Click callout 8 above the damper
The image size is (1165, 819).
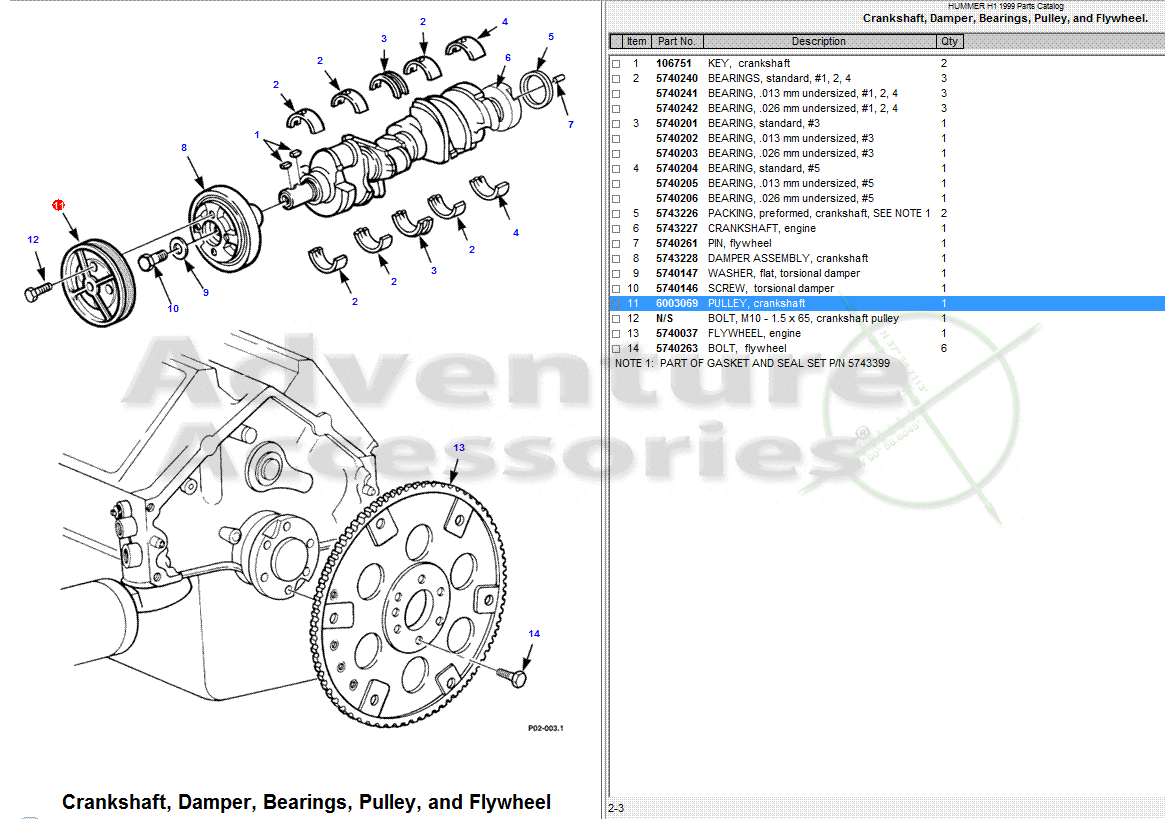tap(184, 147)
